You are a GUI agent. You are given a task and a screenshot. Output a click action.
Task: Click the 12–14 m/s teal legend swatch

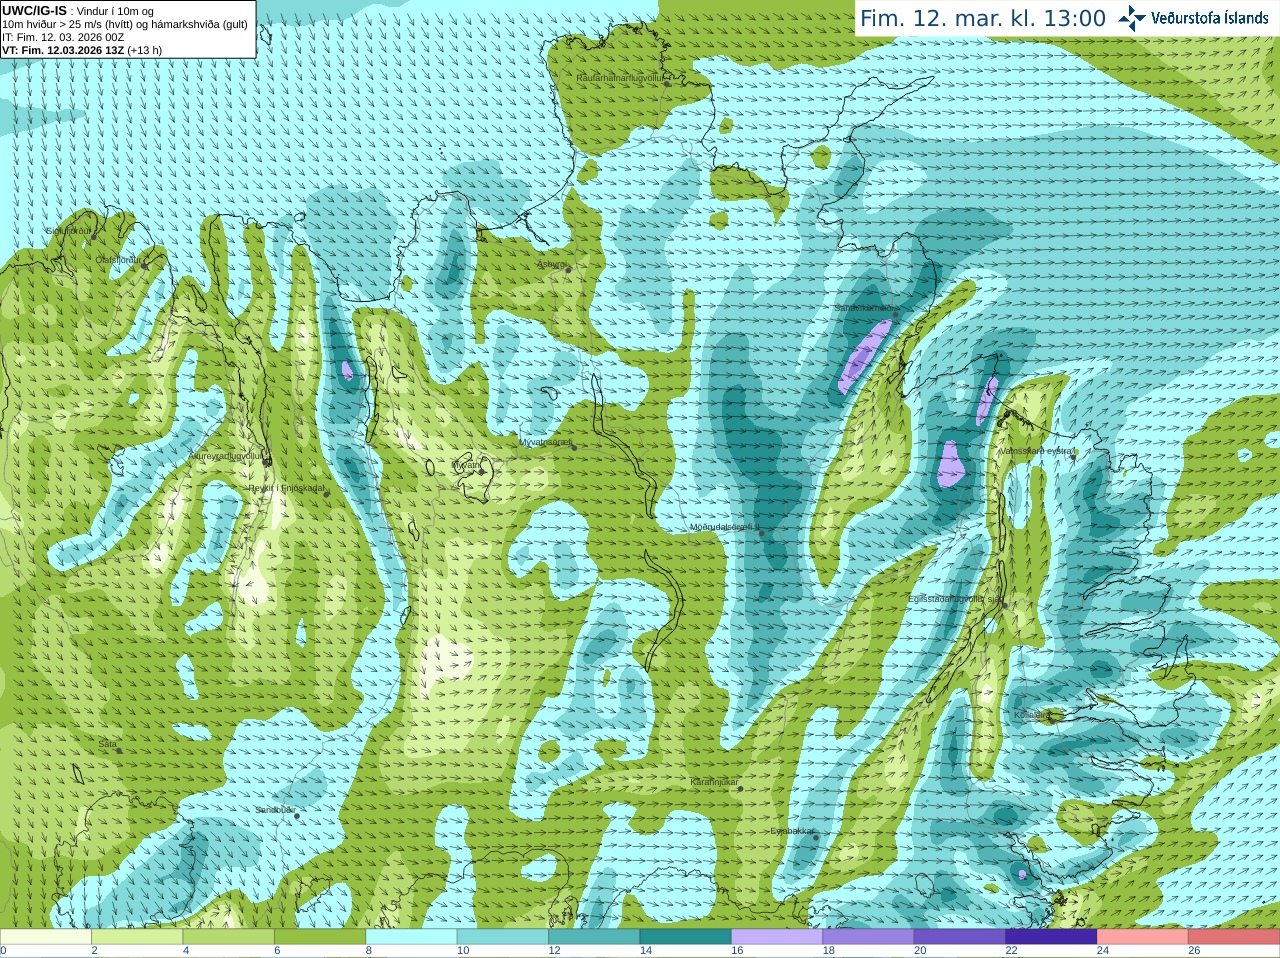click(x=594, y=937)
